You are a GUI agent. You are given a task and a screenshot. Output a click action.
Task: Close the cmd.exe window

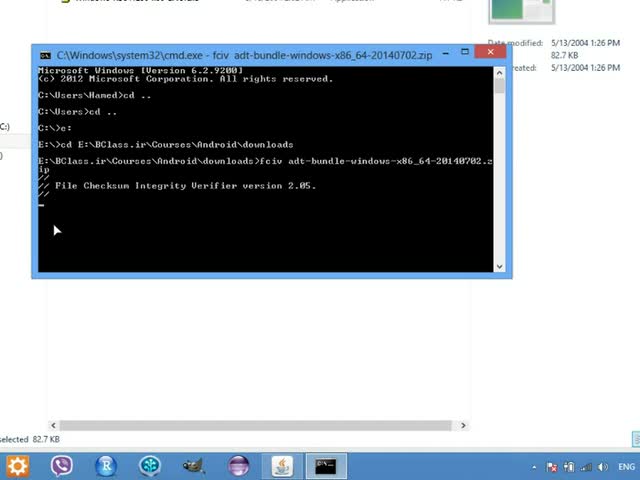point(490,52)
